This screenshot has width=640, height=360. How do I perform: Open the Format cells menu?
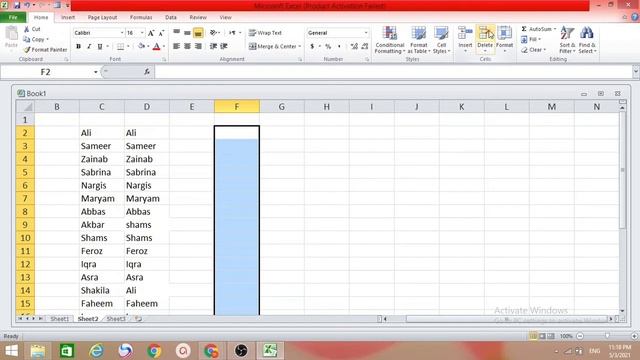(x=504, y=40)
